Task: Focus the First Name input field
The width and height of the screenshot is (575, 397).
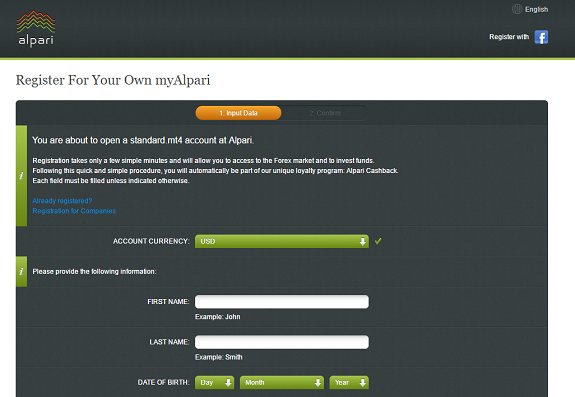Action: point(282,302)
